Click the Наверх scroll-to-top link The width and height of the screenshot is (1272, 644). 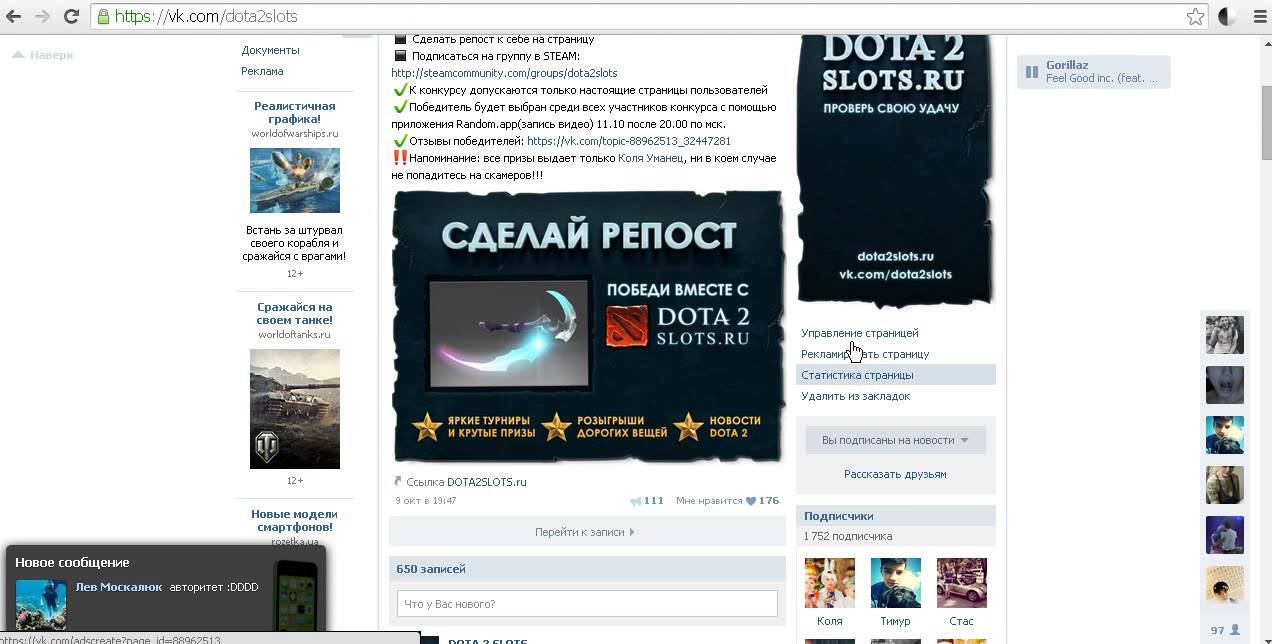pyautogui.click(x=43, y=55)
